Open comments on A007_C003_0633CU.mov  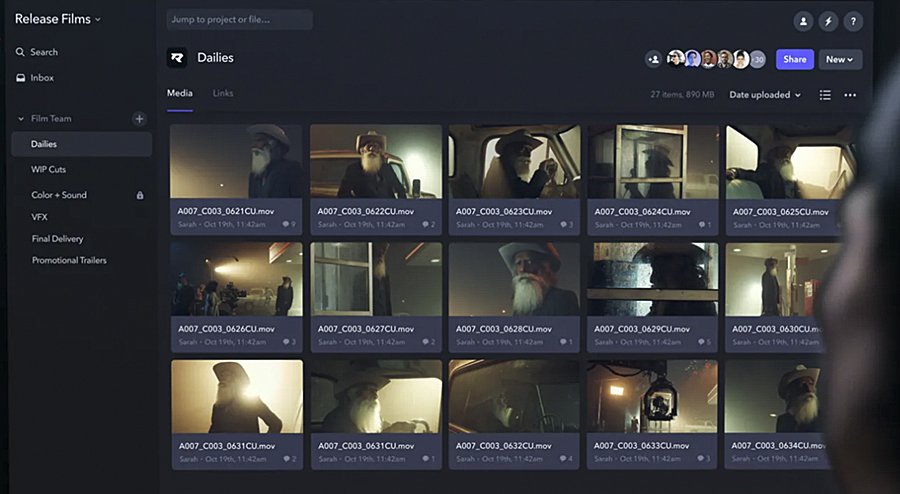pyautogui.click(x=704, y=458)
